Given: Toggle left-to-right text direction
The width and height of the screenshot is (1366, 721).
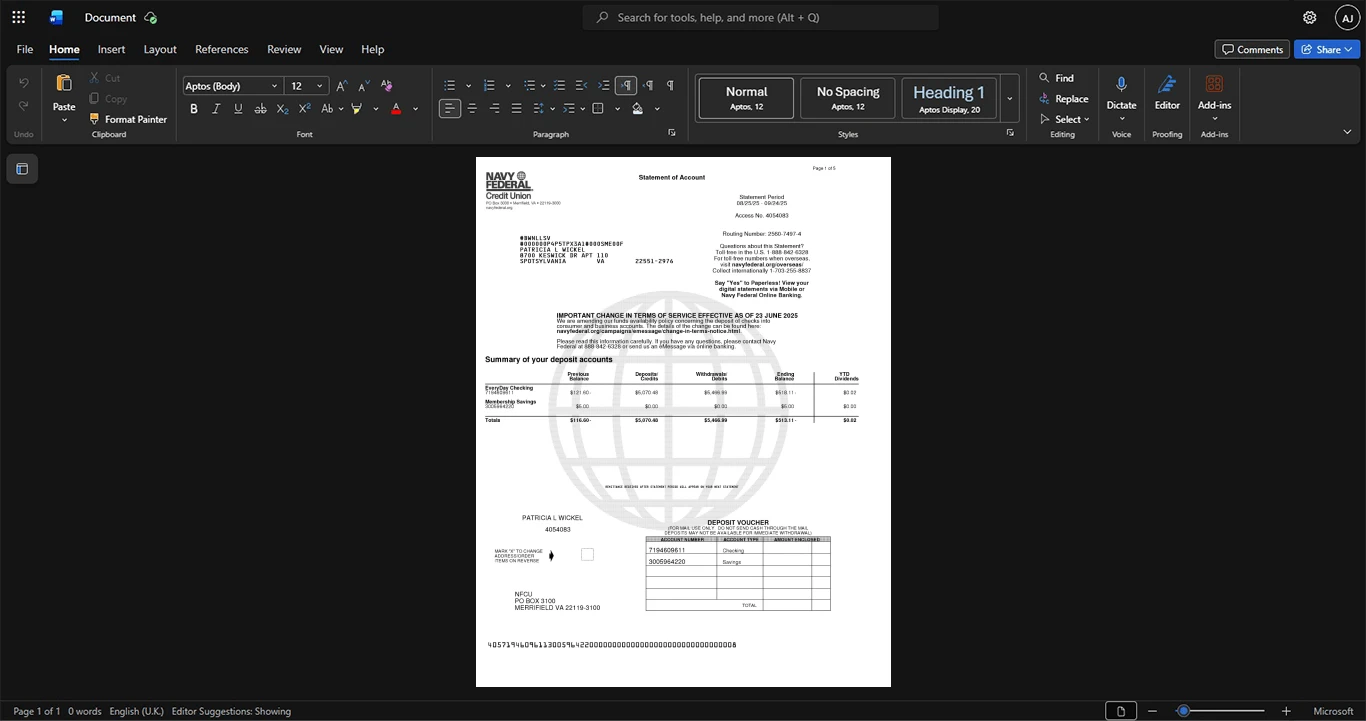Looking at the screenshot, I should point(626,86).
